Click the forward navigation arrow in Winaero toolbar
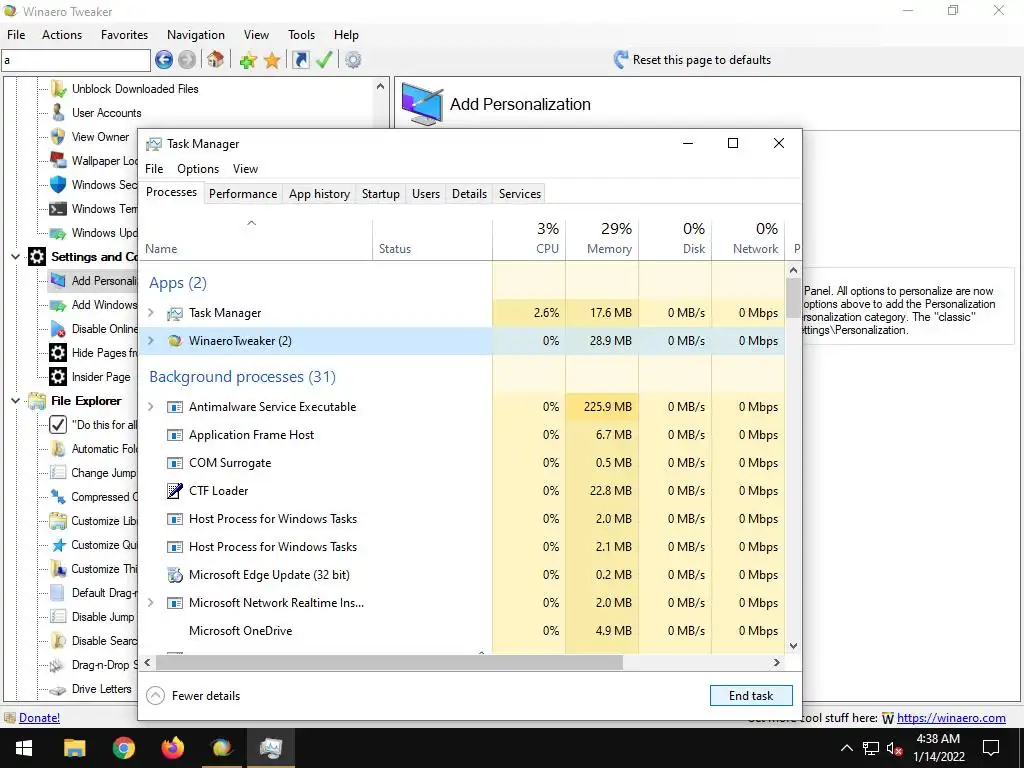This screenshot has height=768, width=1024. pos(187,60)
